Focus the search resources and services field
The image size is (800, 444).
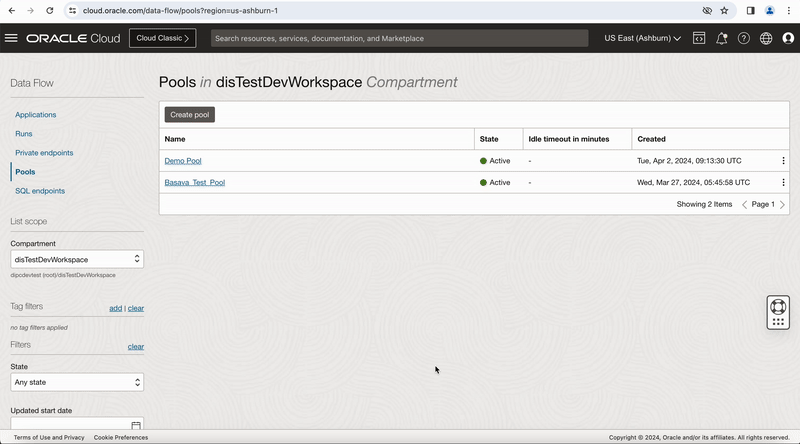(x=399, y=38)
